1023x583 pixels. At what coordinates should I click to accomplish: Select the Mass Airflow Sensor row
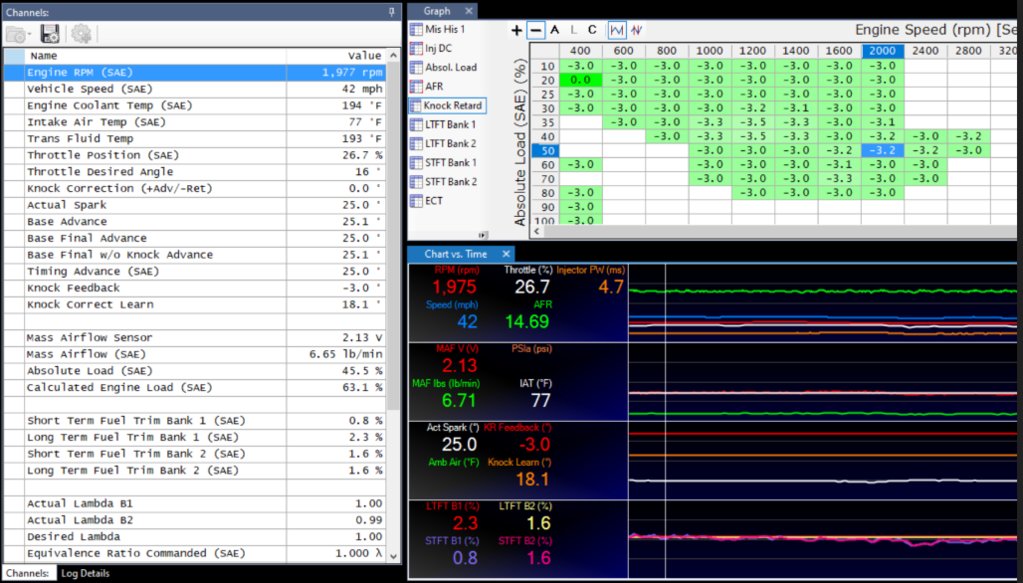tap(194, 338)
